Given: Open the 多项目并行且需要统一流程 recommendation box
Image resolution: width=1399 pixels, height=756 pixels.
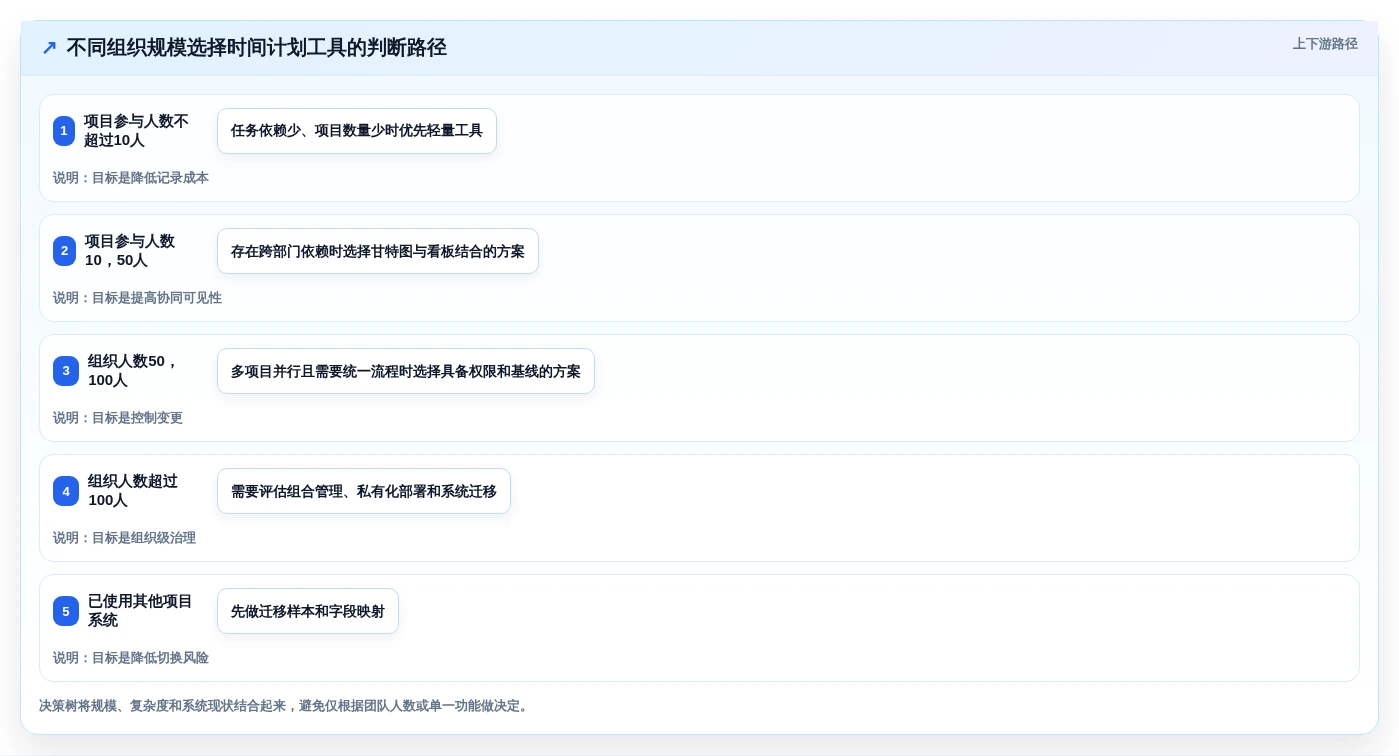Looking at the screenshot, I should (x=406, y=371).
